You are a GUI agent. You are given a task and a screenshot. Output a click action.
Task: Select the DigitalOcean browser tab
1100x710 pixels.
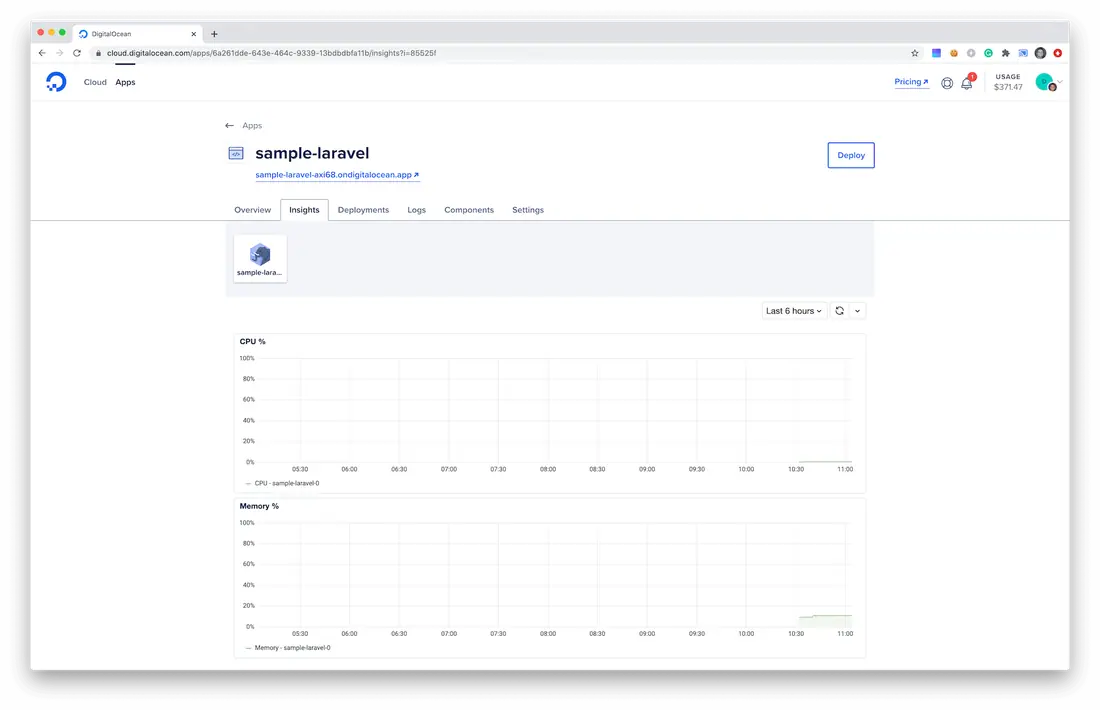pyautogui.click(x=138, y=34)
